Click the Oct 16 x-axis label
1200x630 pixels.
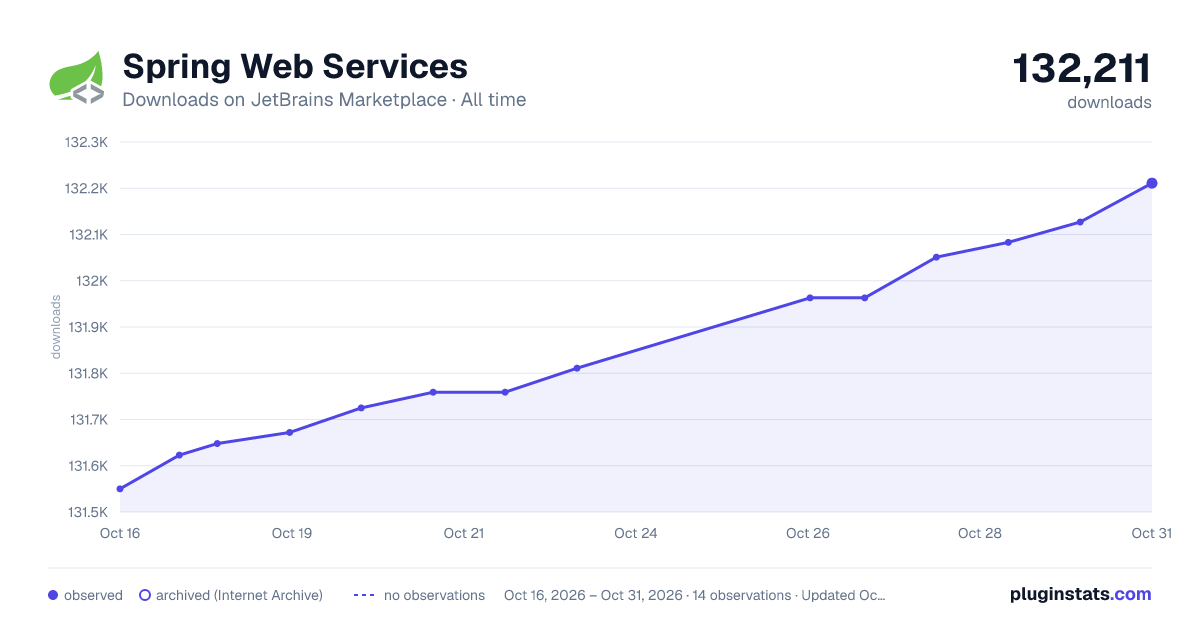(120, 533)
